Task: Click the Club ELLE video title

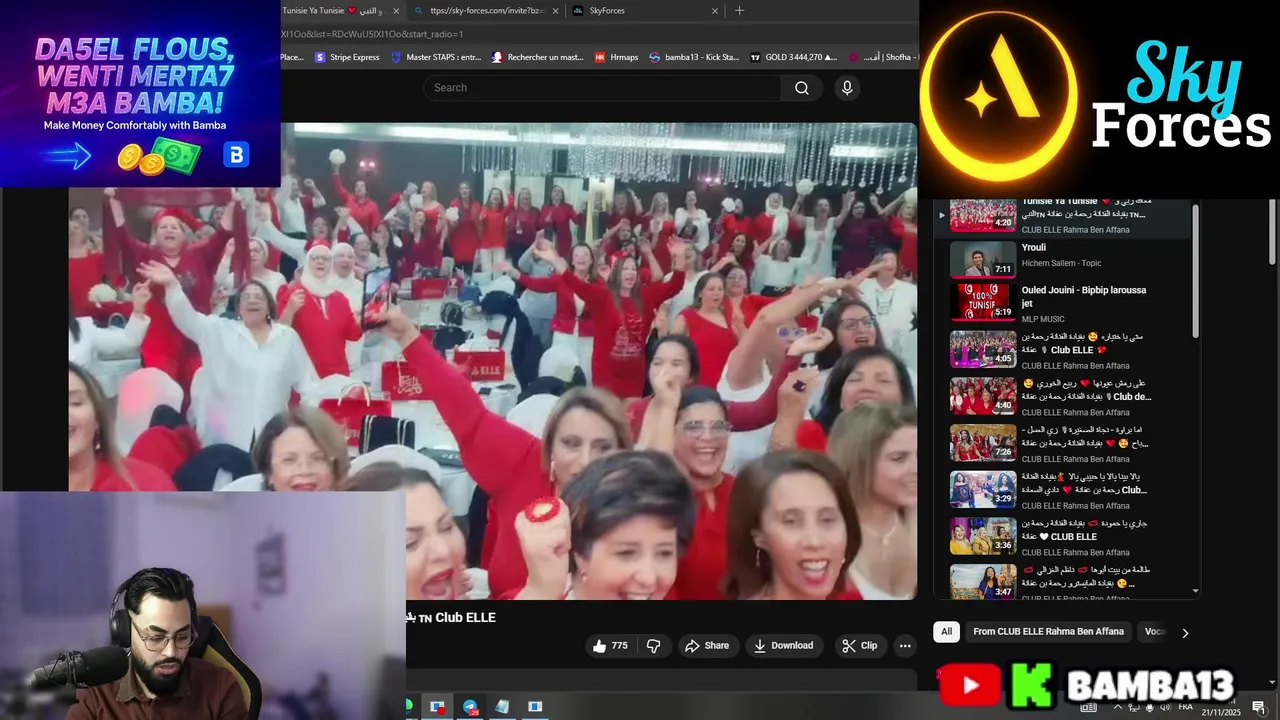Action: tap(452, 618)
